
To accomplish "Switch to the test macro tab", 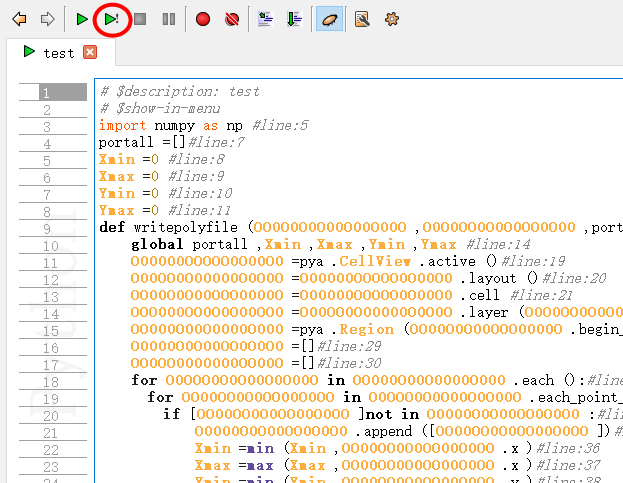I will (58, 53).
